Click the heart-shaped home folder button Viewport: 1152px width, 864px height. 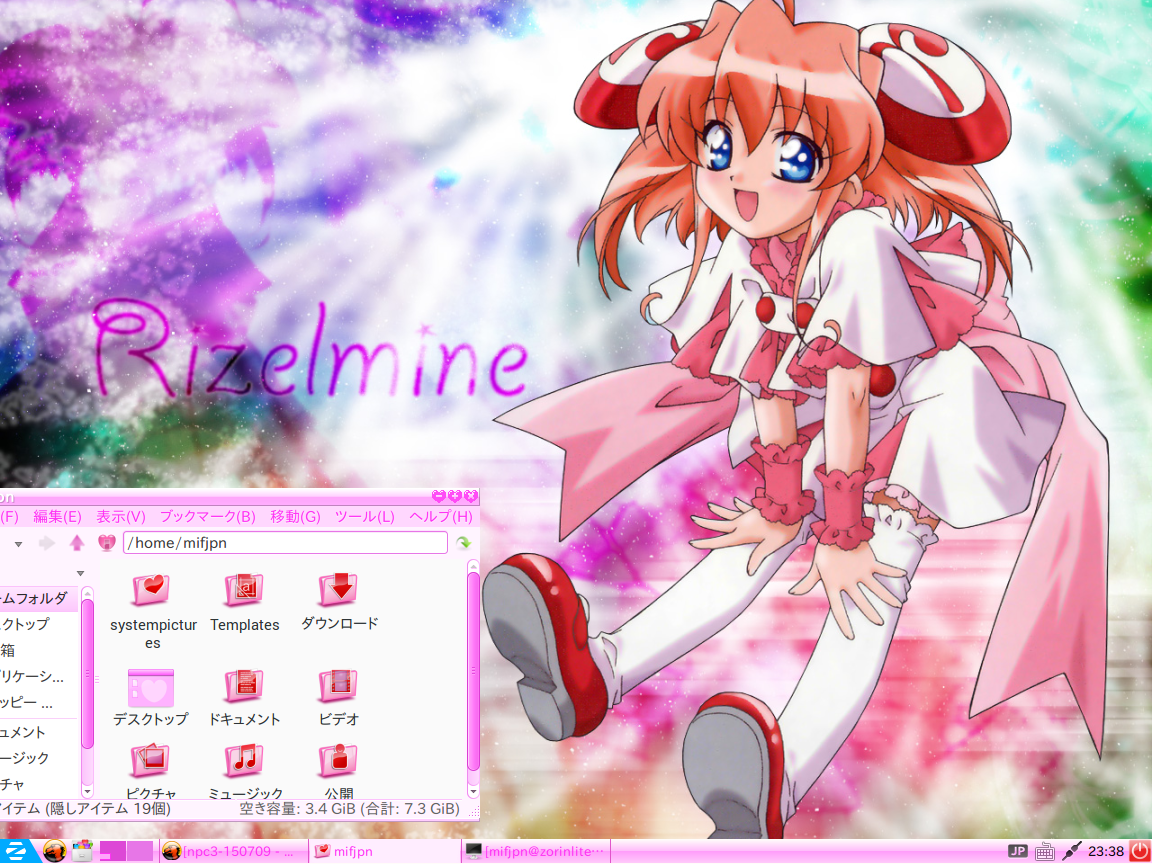[107, 543]
